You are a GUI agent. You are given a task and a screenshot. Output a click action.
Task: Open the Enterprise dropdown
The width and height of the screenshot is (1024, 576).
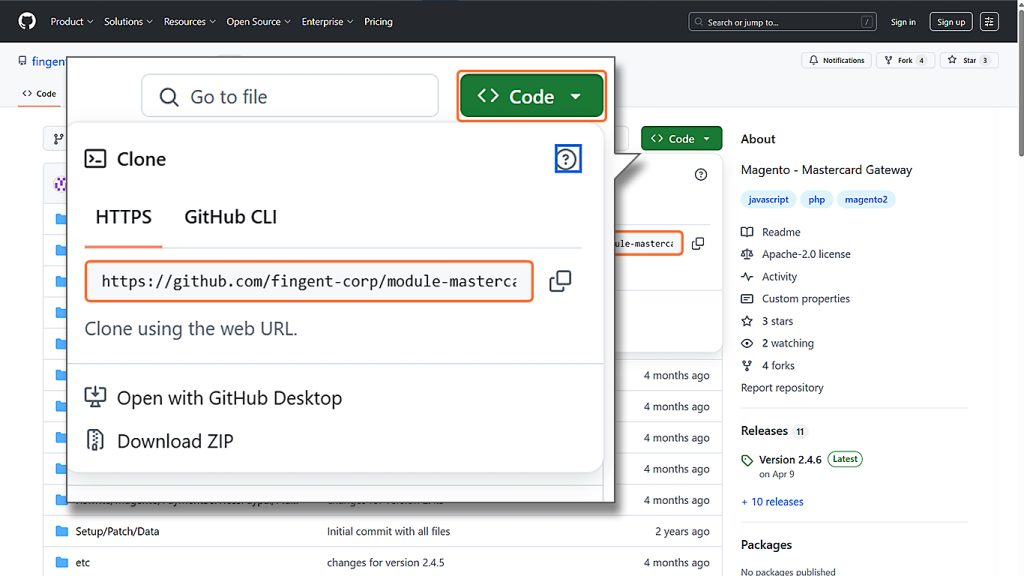327,21
